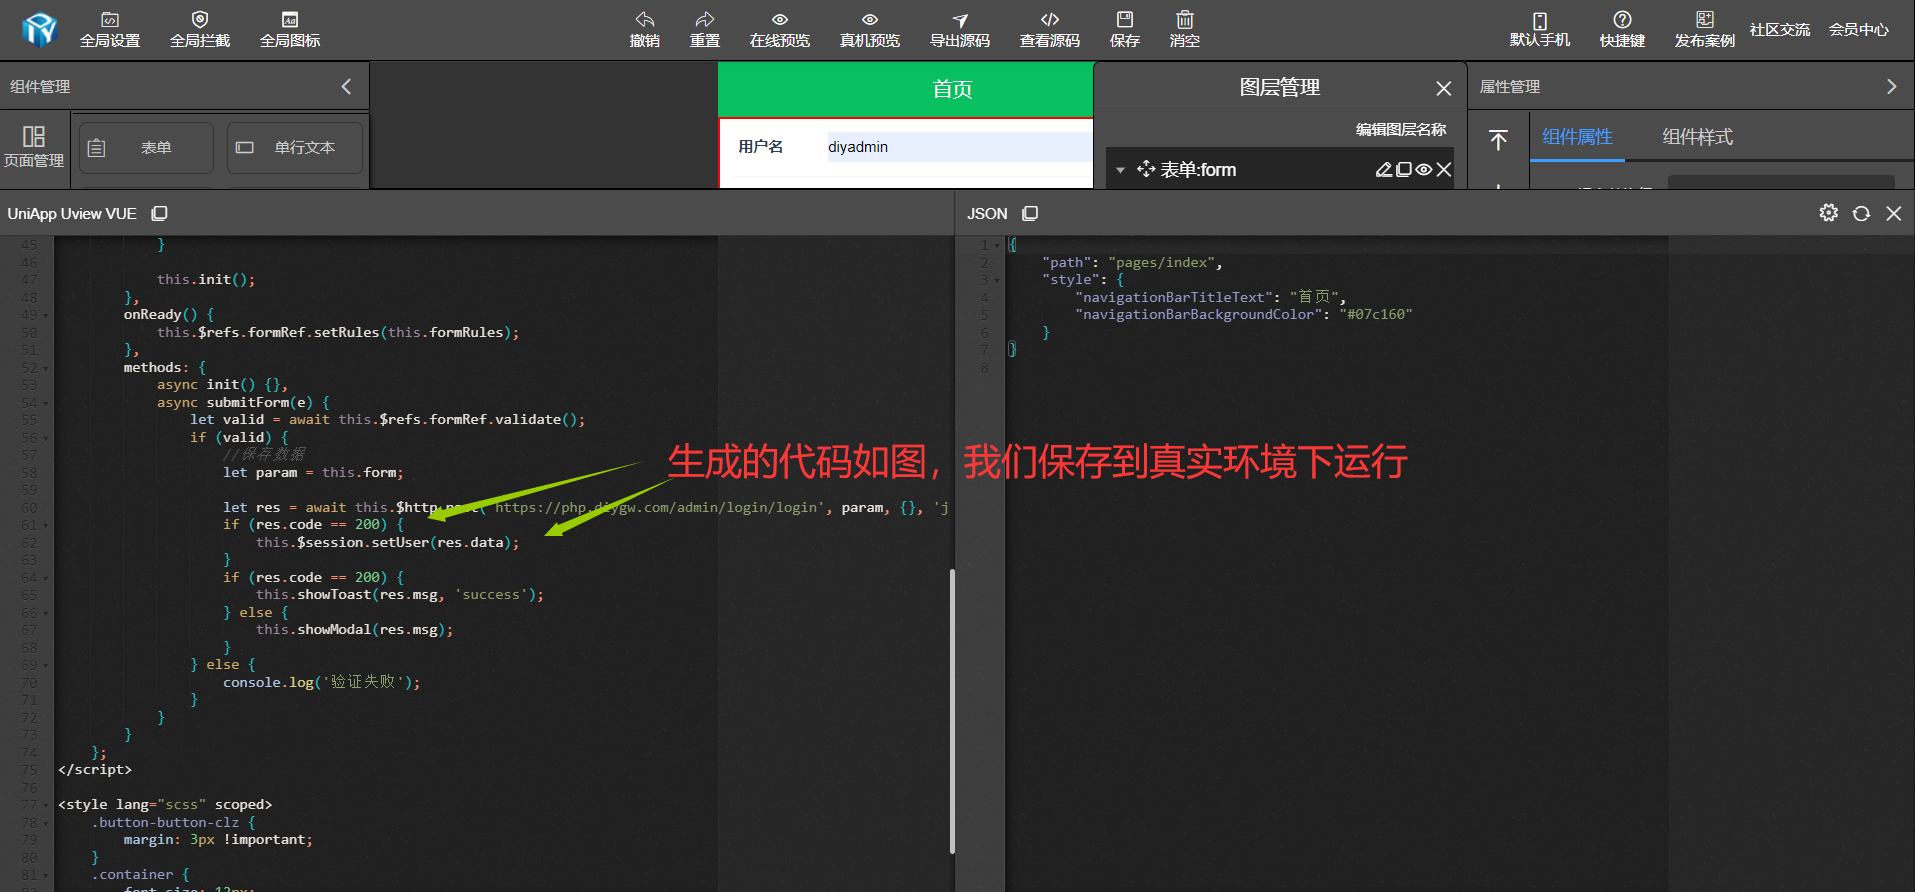The height and width of the screenshot is (892, 1915).
Task: Rename 表单:form layer with pencil icon
Action: tap(1384, 170)
